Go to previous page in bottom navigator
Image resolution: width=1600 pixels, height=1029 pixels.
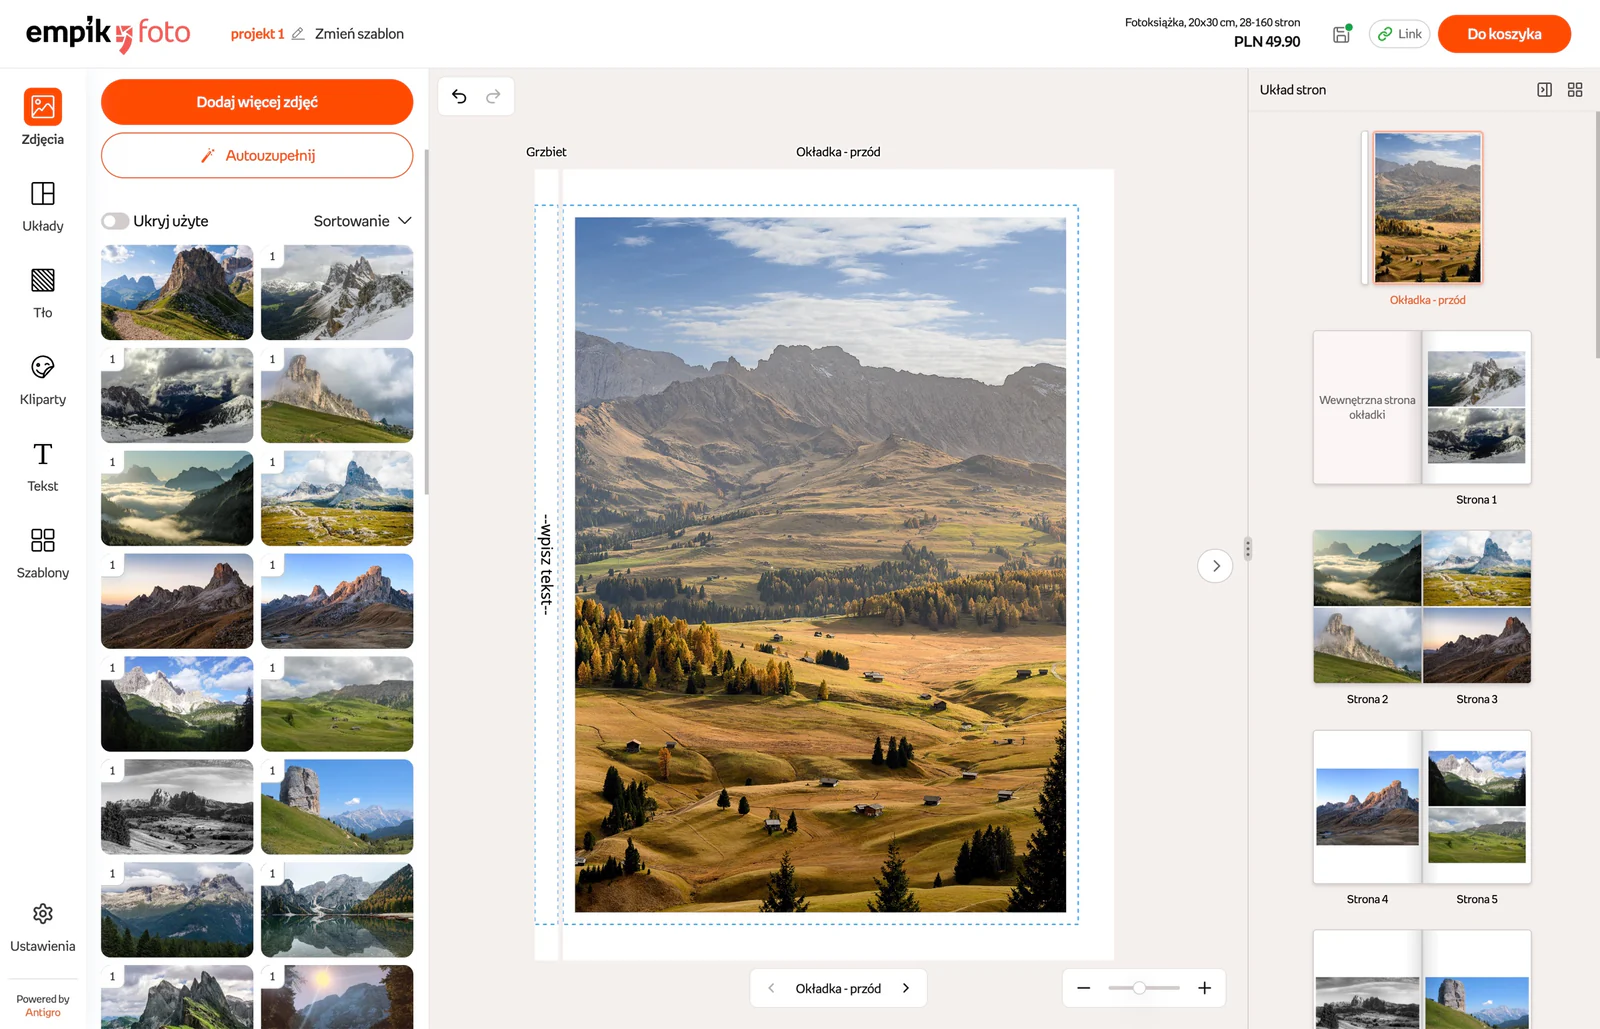tap(771, 988)
